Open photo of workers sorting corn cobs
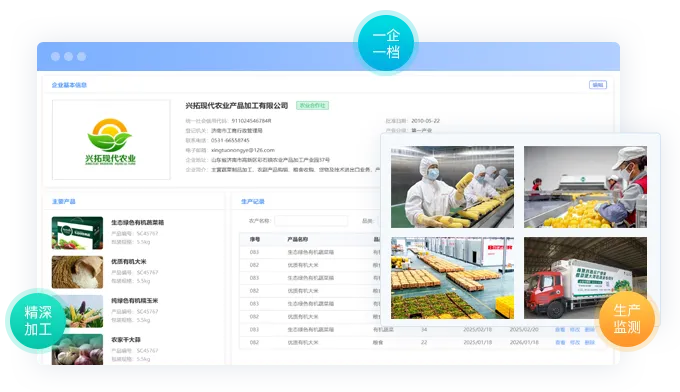Viewport: 680px width, 392px height. (452, 187)
